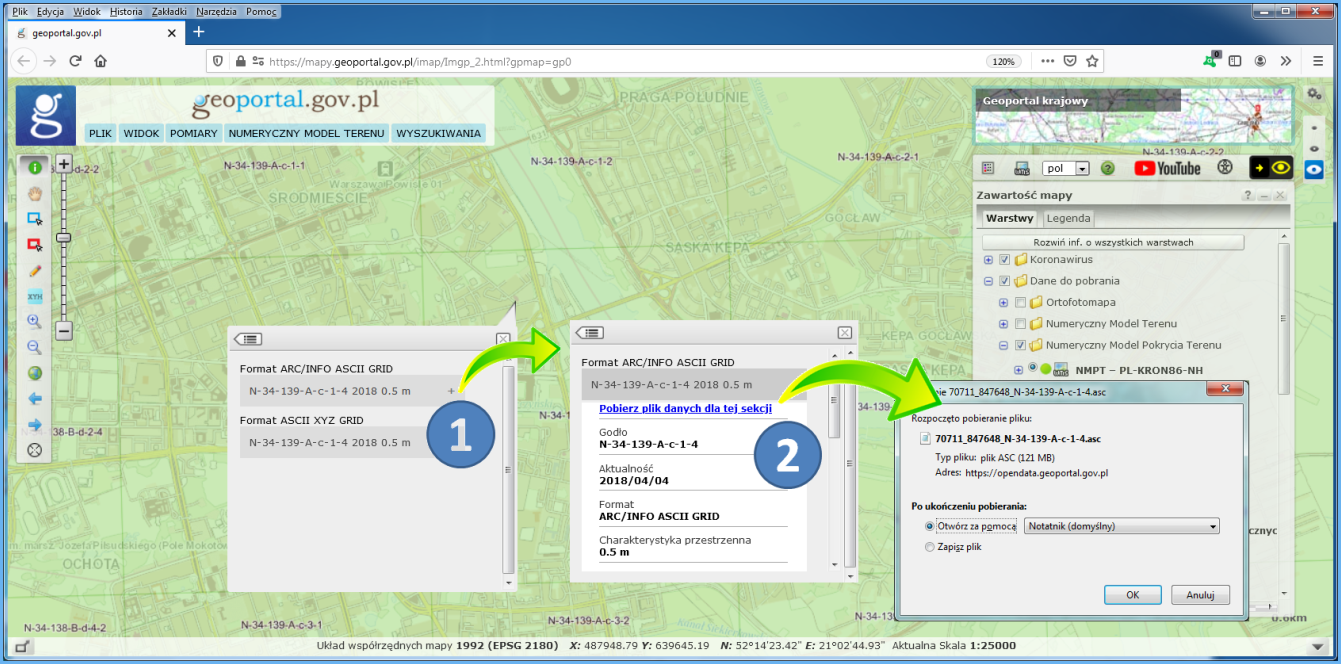Viewport: 1341px width, 664px height.
Task: Show full extent with globe icon
Action: (x=34, y=373)
